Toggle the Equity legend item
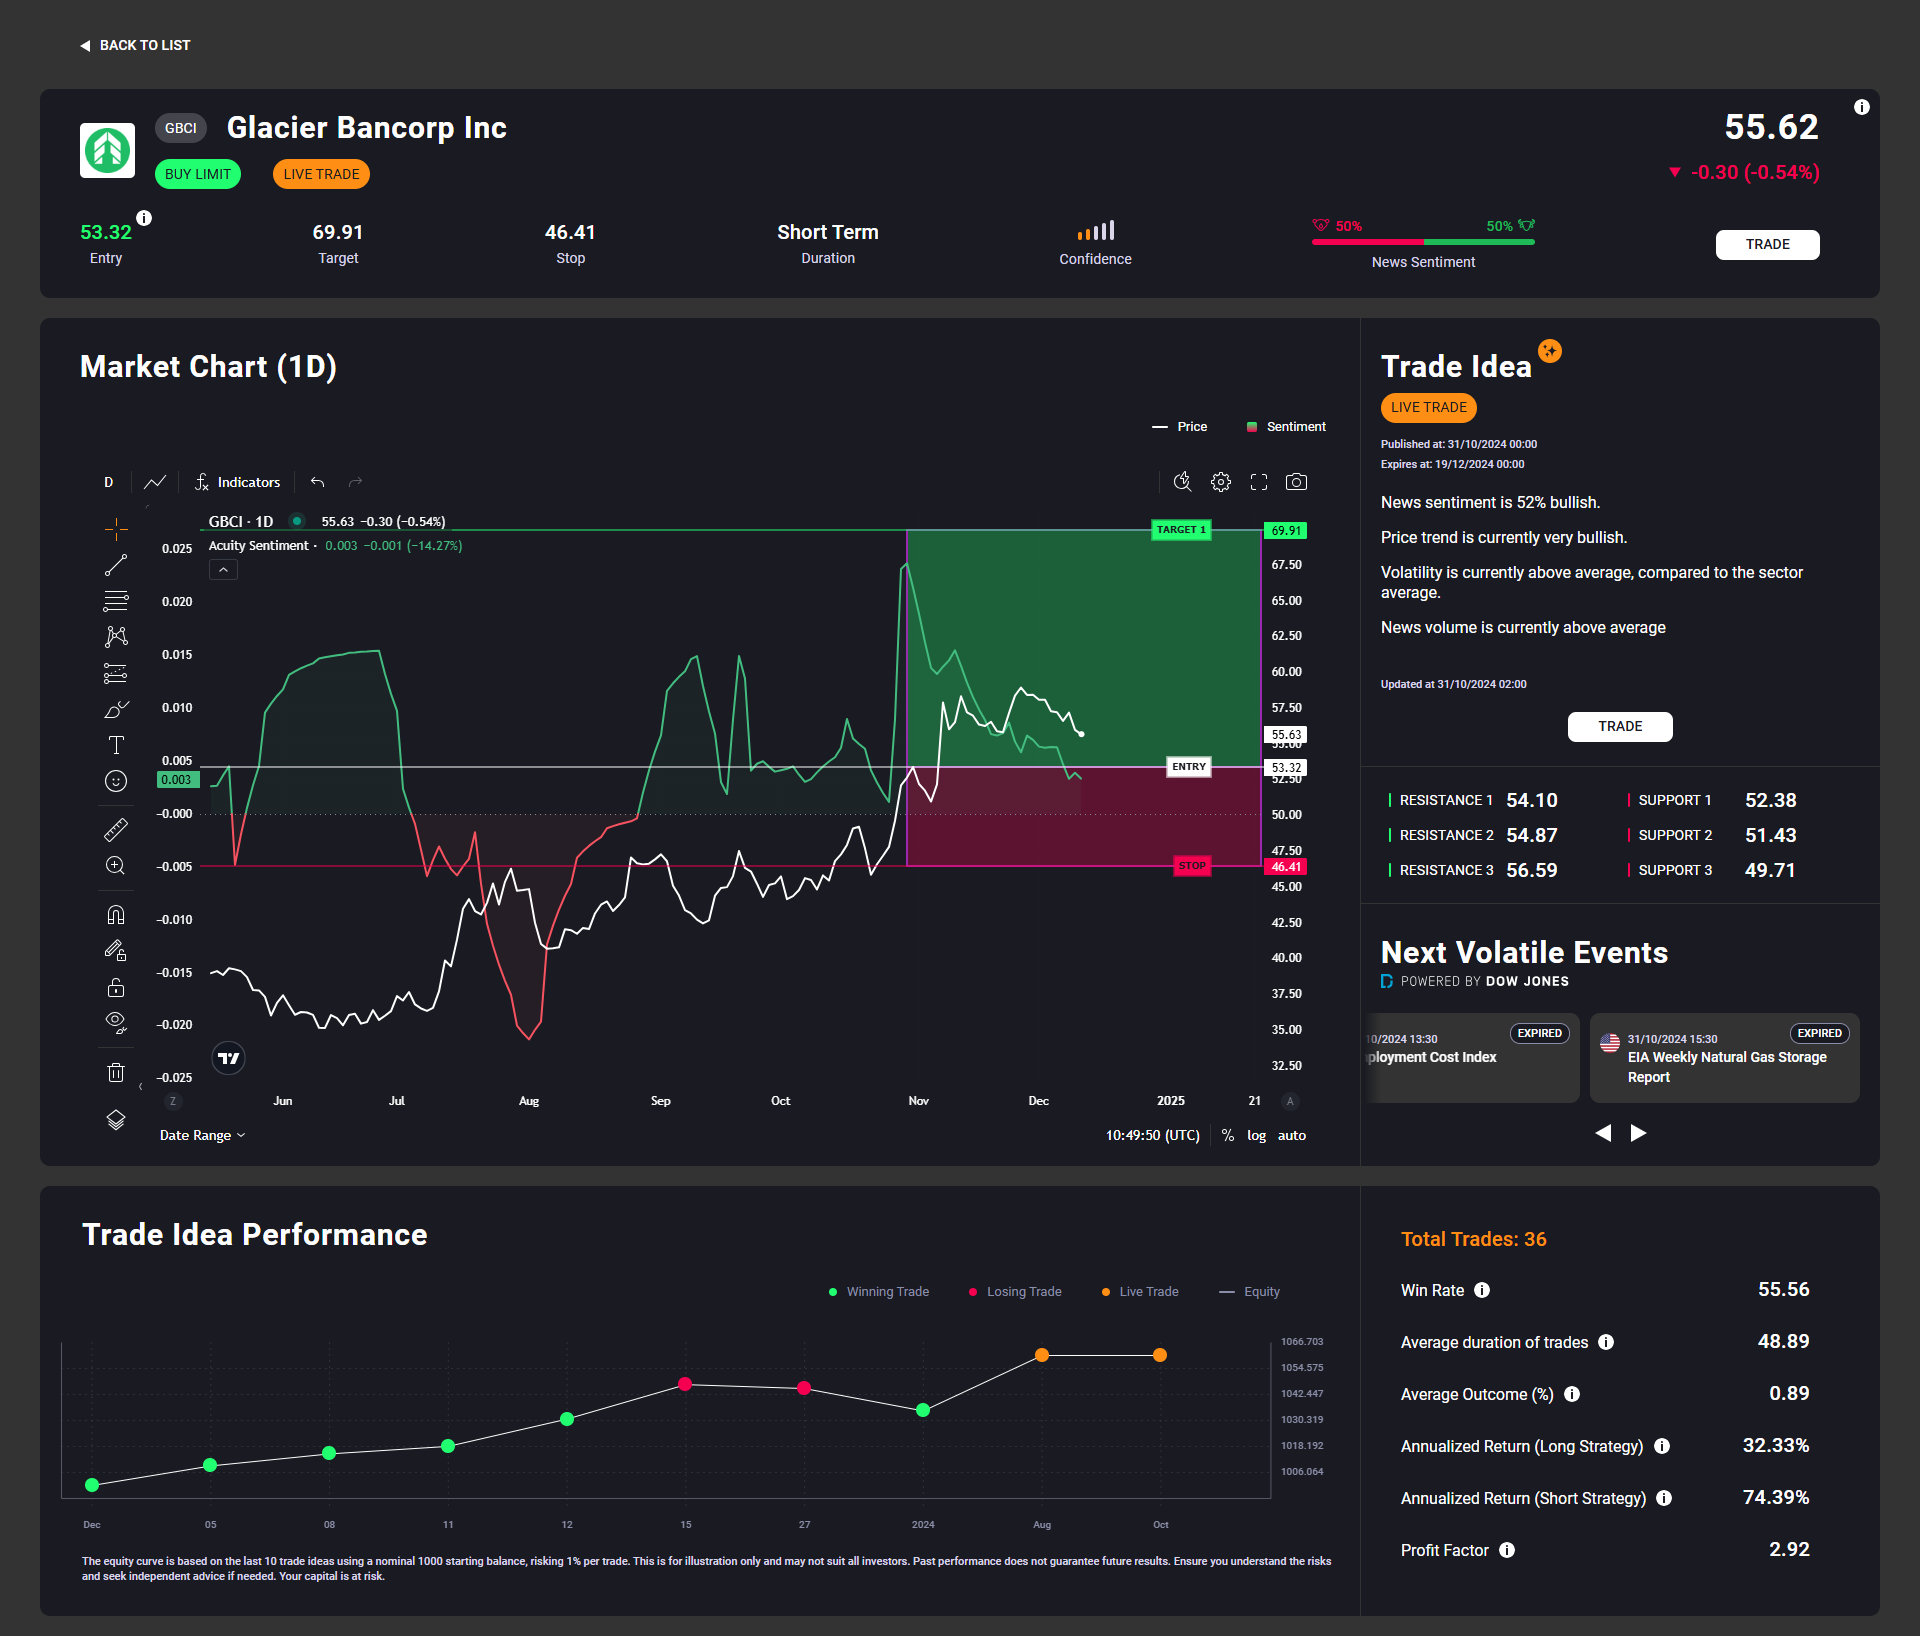 tap(1250, 1292)
